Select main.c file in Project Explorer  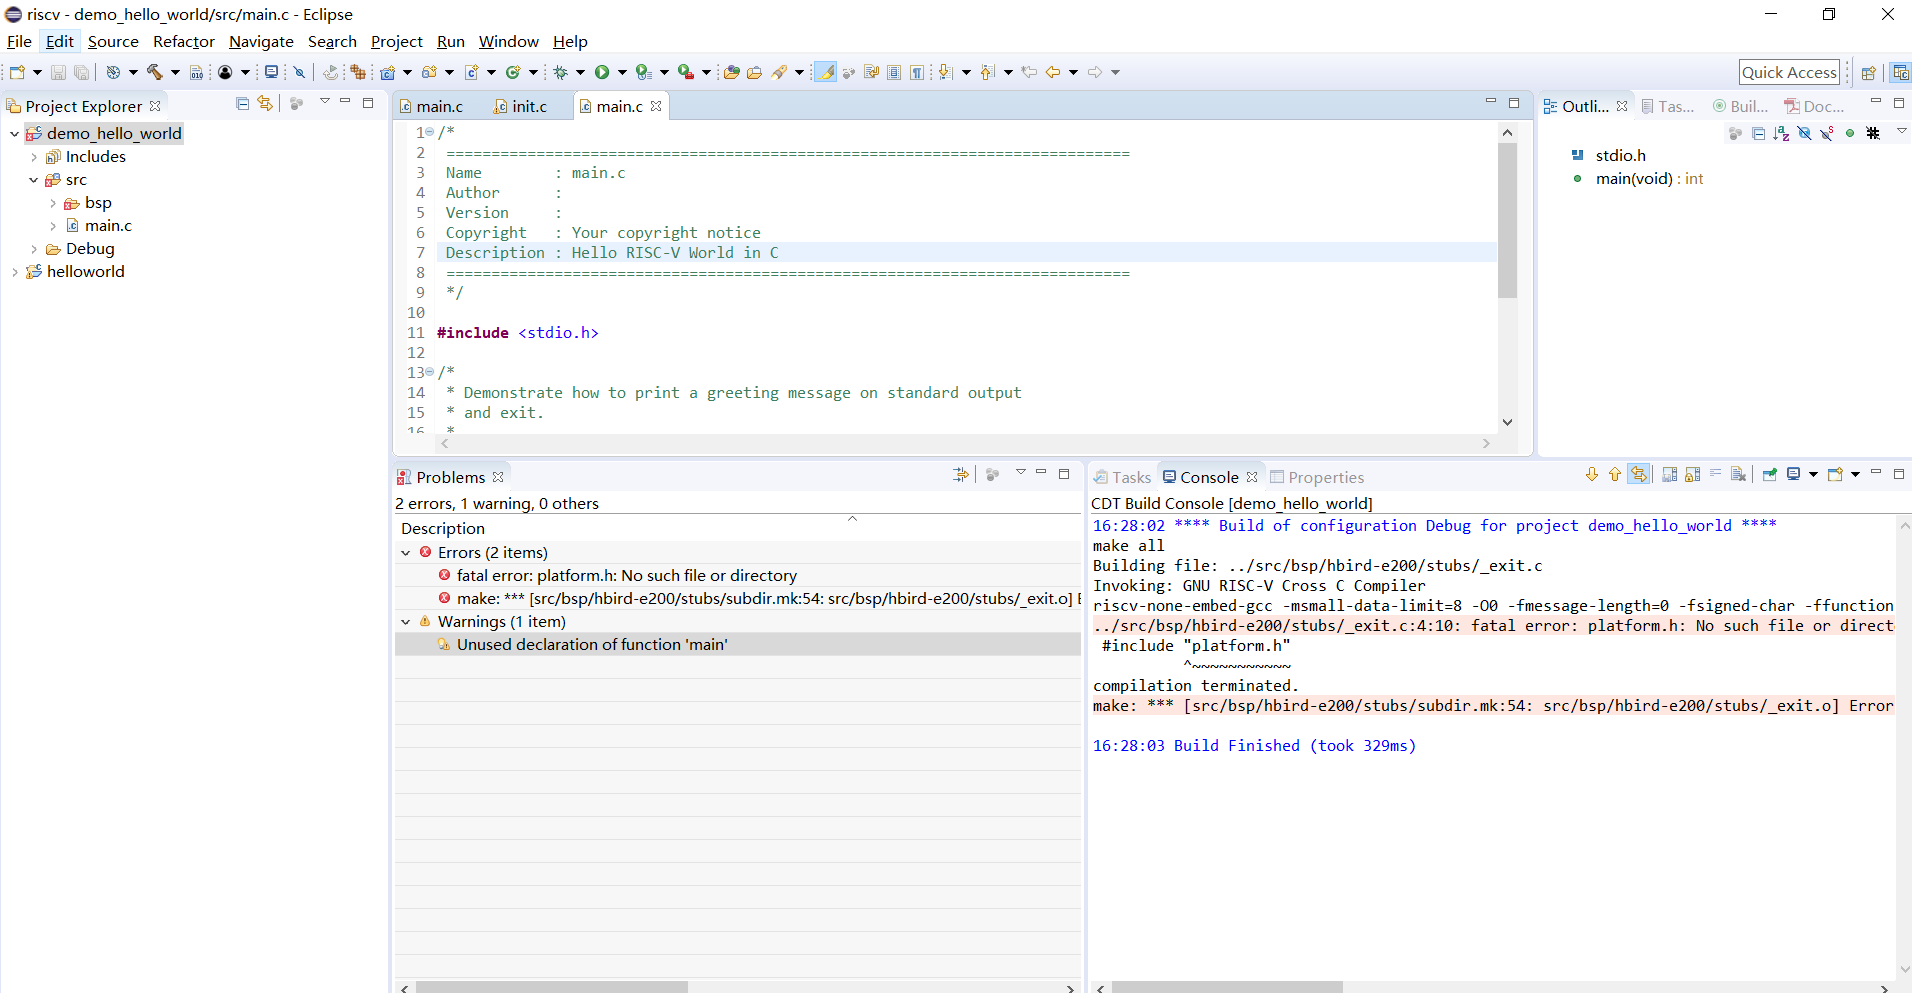(108, 226)
